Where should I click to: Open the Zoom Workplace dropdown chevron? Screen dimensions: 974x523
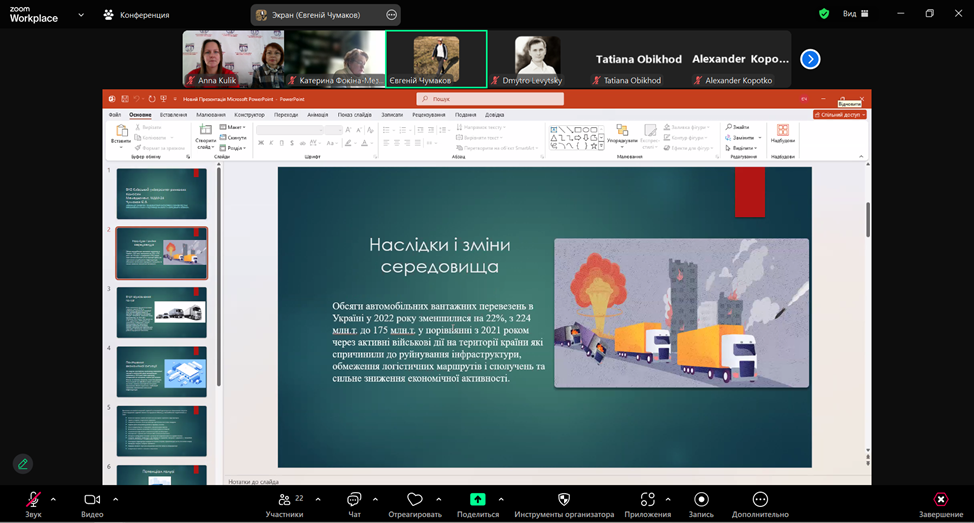82,15
